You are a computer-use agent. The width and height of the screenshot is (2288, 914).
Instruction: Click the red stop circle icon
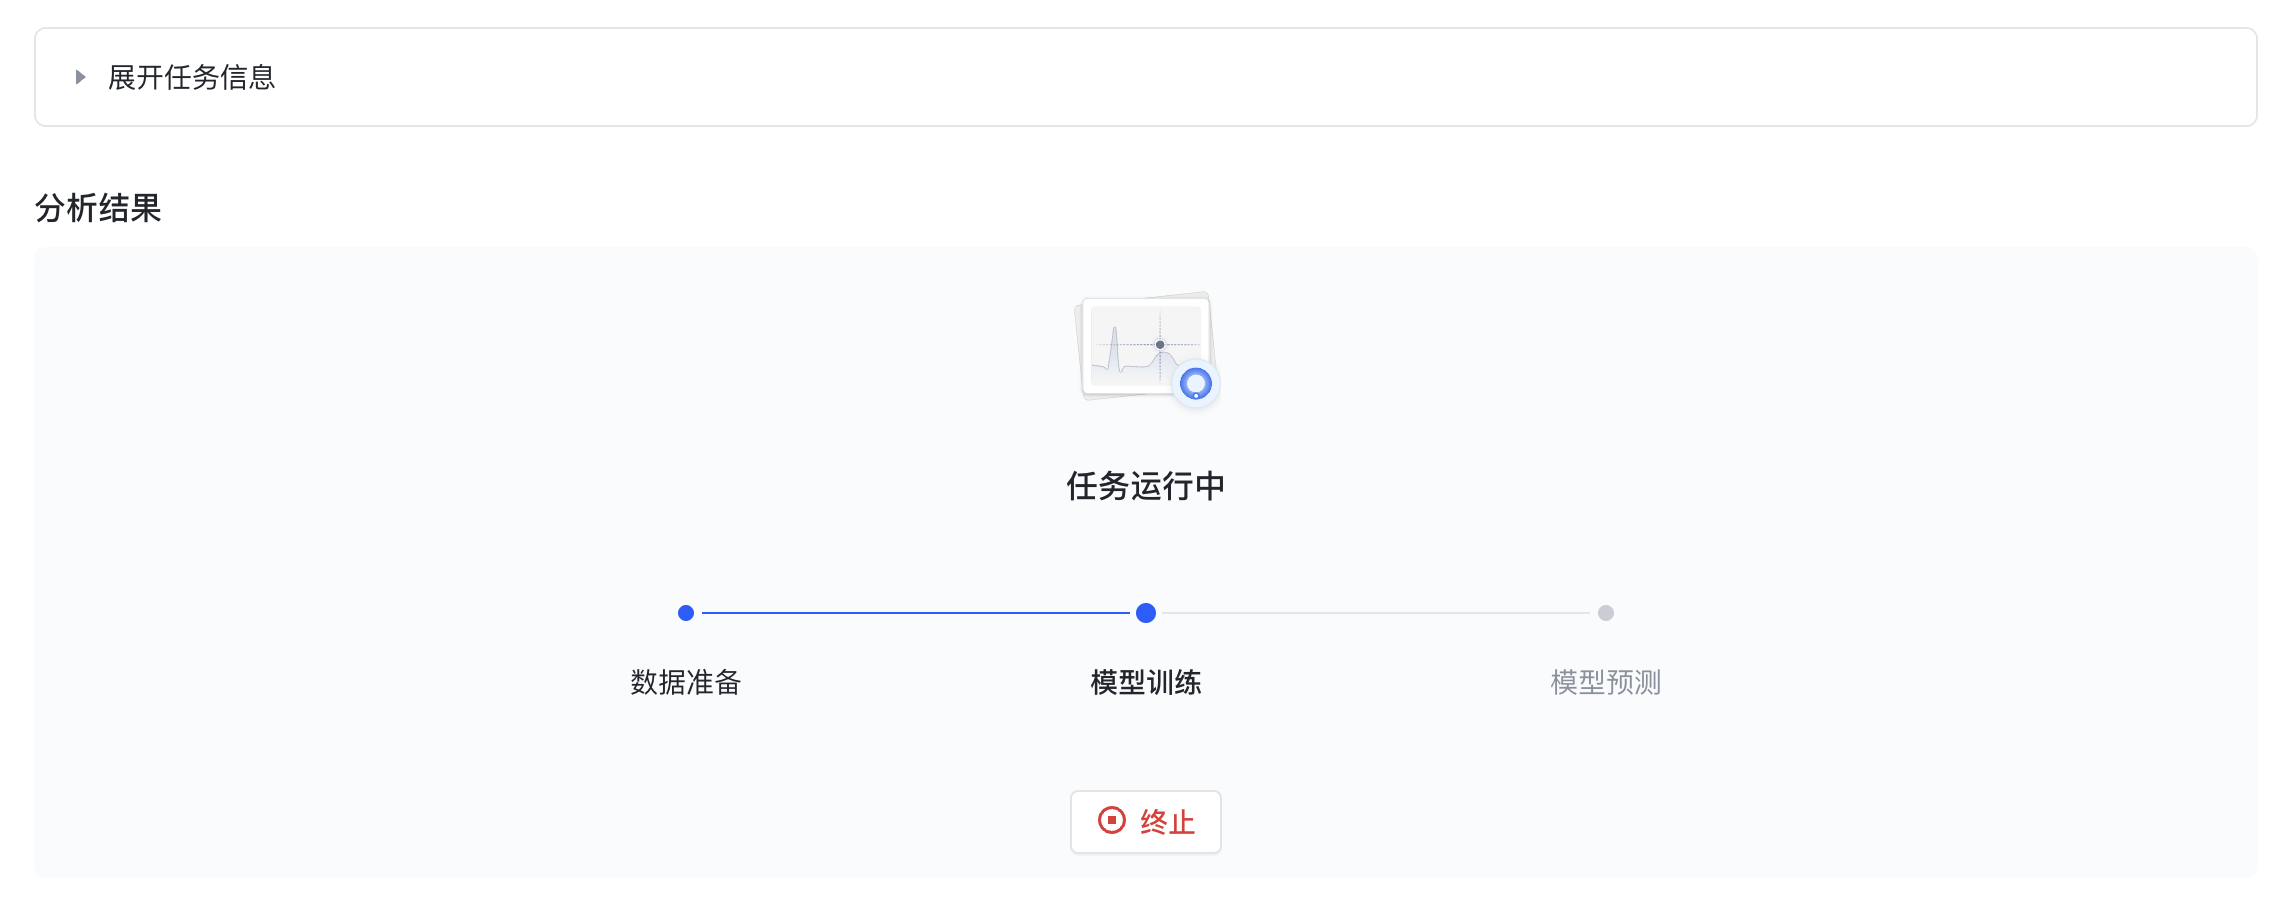[1111, 821]
